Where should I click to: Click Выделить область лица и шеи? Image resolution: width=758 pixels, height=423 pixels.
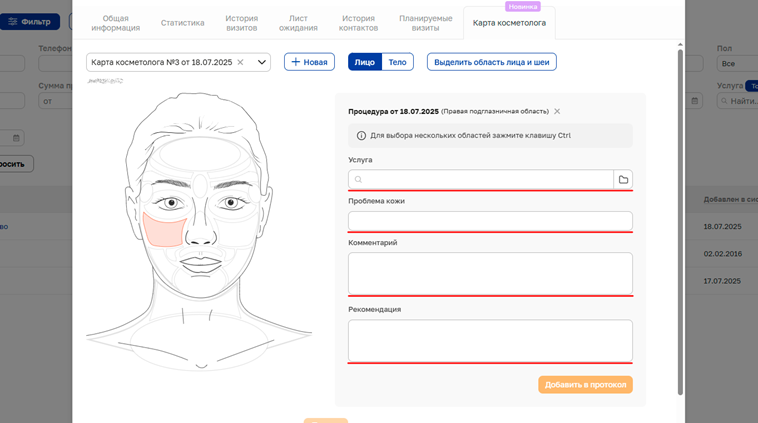tap(492, 62)
